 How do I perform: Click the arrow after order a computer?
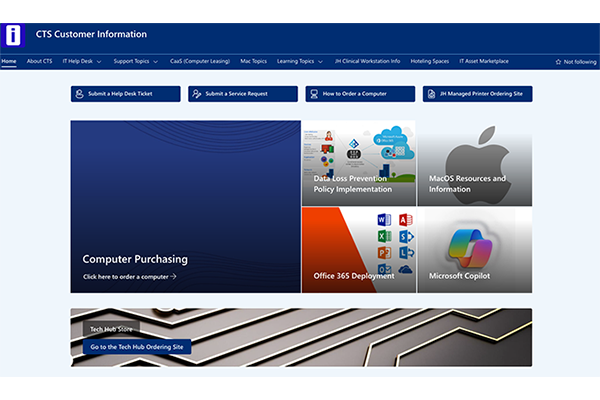pyautogui.click(x=173, y=276)
